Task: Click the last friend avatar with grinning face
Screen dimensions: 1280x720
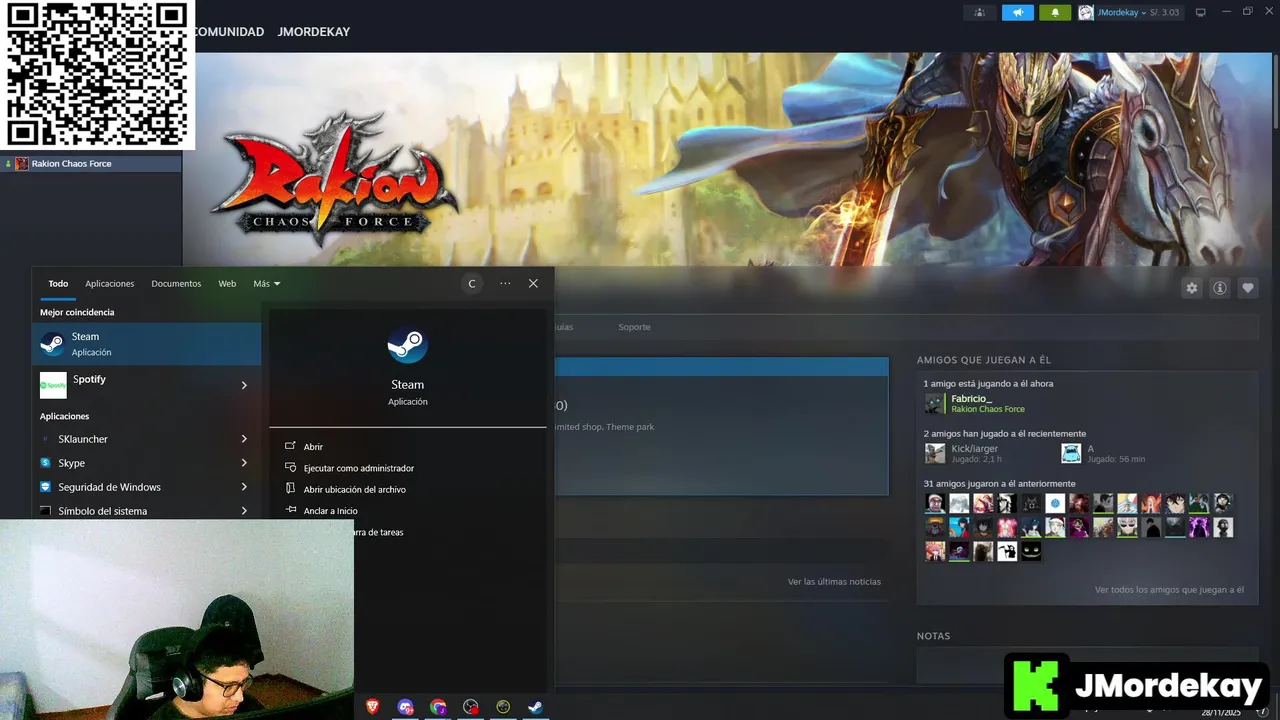Action: click(1031, 551)
